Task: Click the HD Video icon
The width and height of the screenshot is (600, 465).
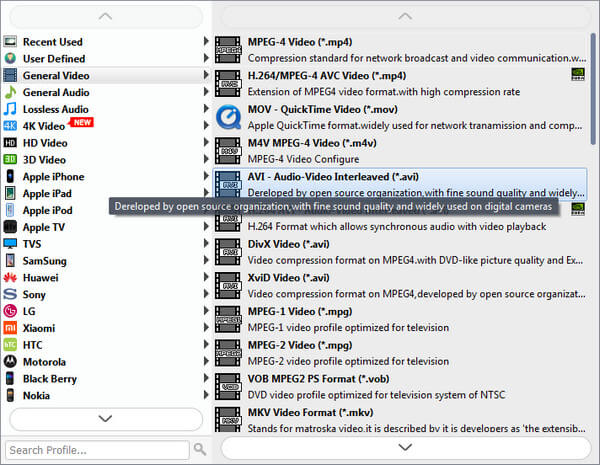Action: coord(10,143)
